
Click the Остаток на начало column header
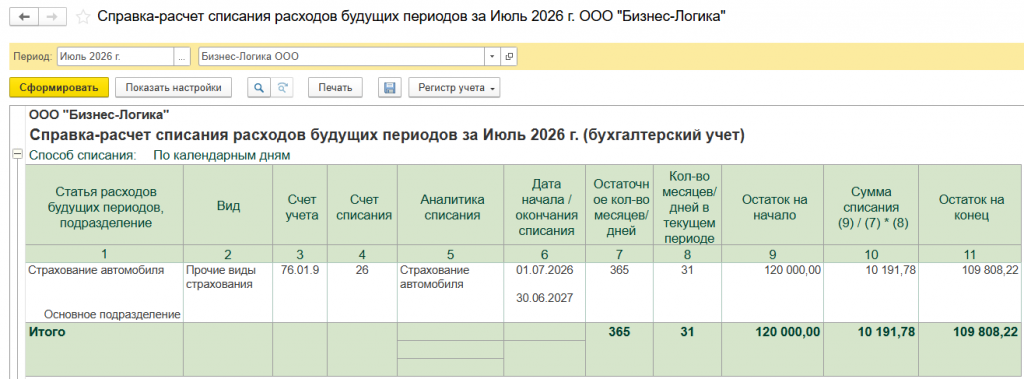pos(773,206)
